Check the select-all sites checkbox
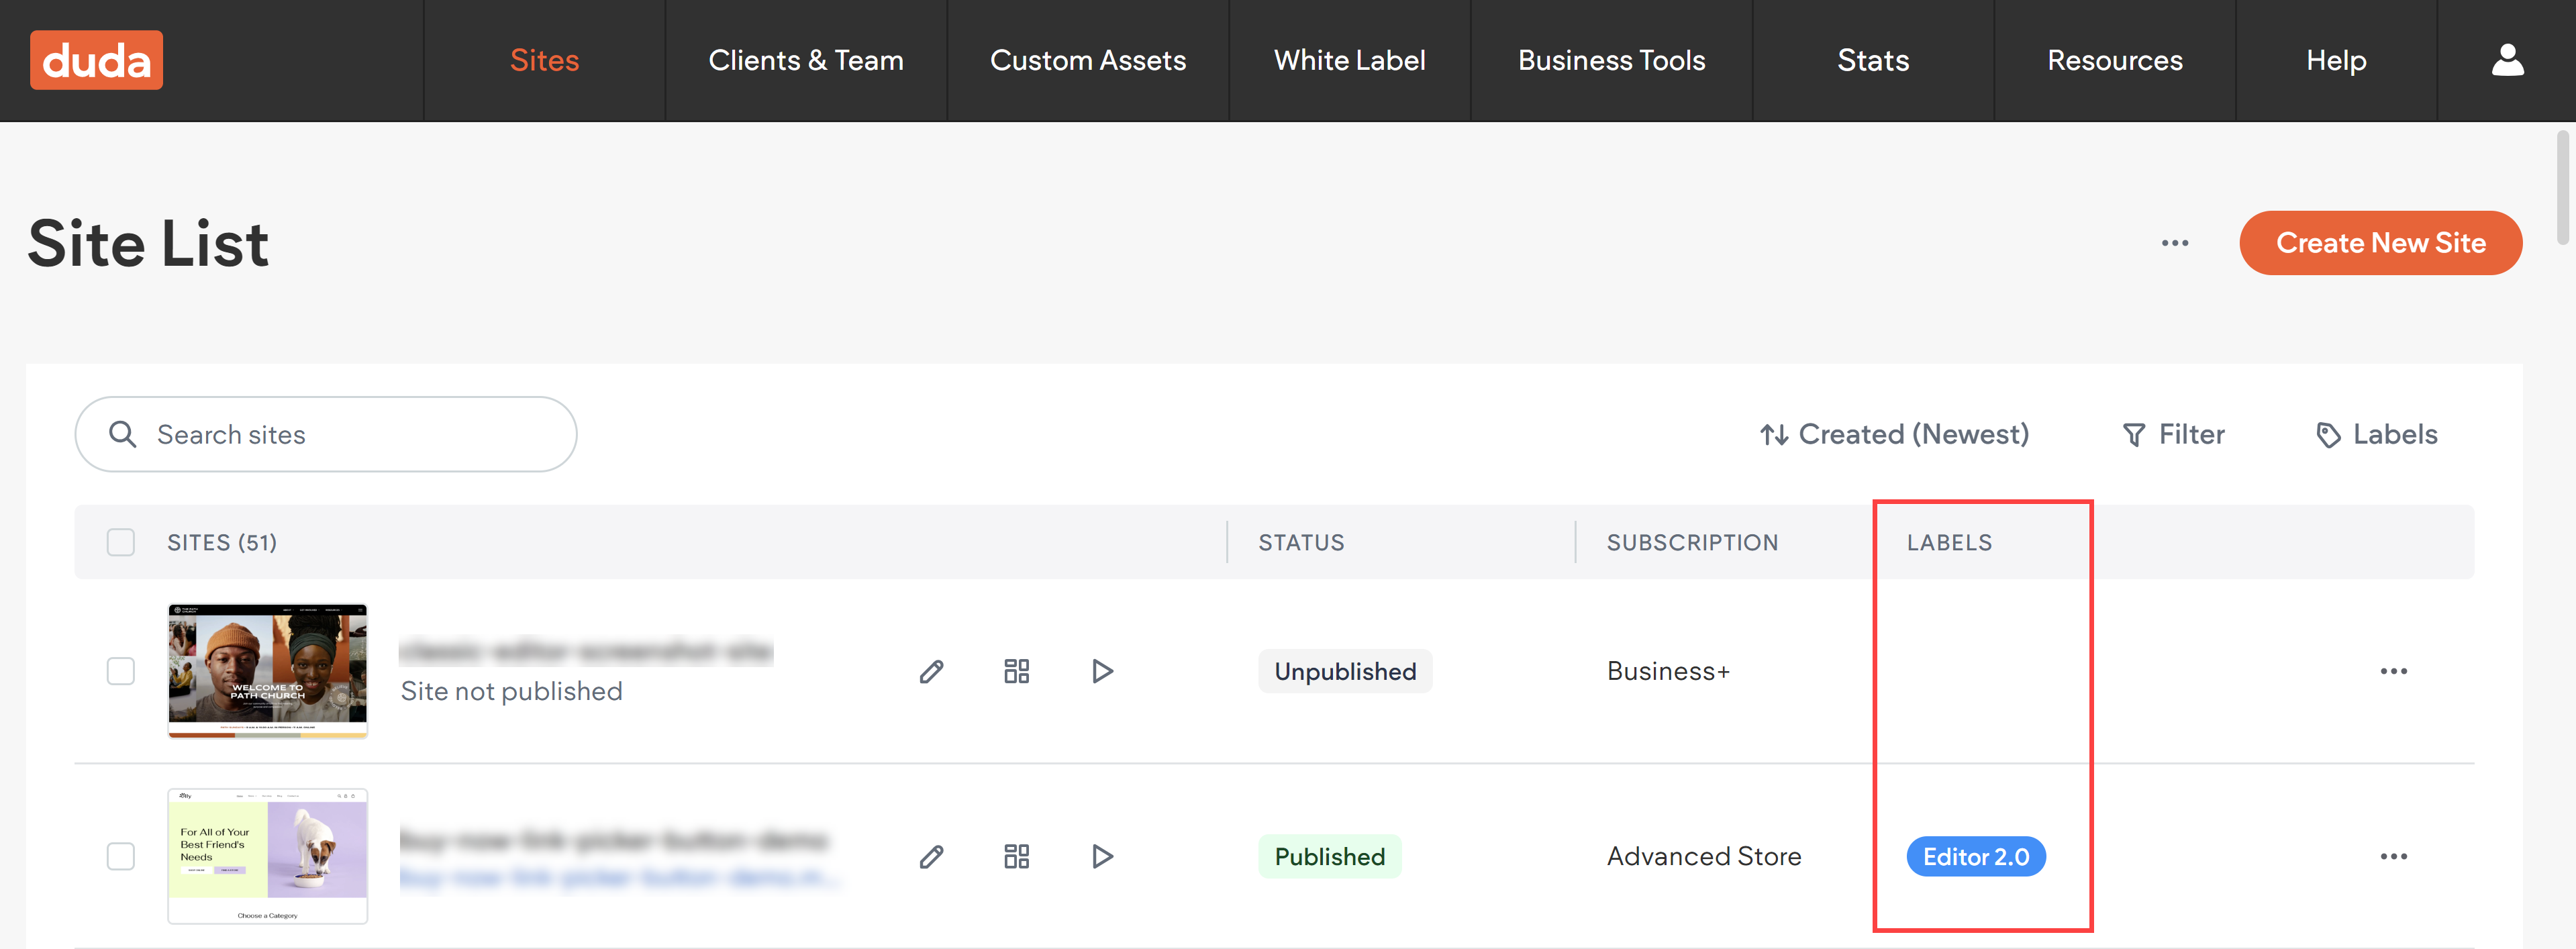 pyautogui.click(x=120, y=542)
